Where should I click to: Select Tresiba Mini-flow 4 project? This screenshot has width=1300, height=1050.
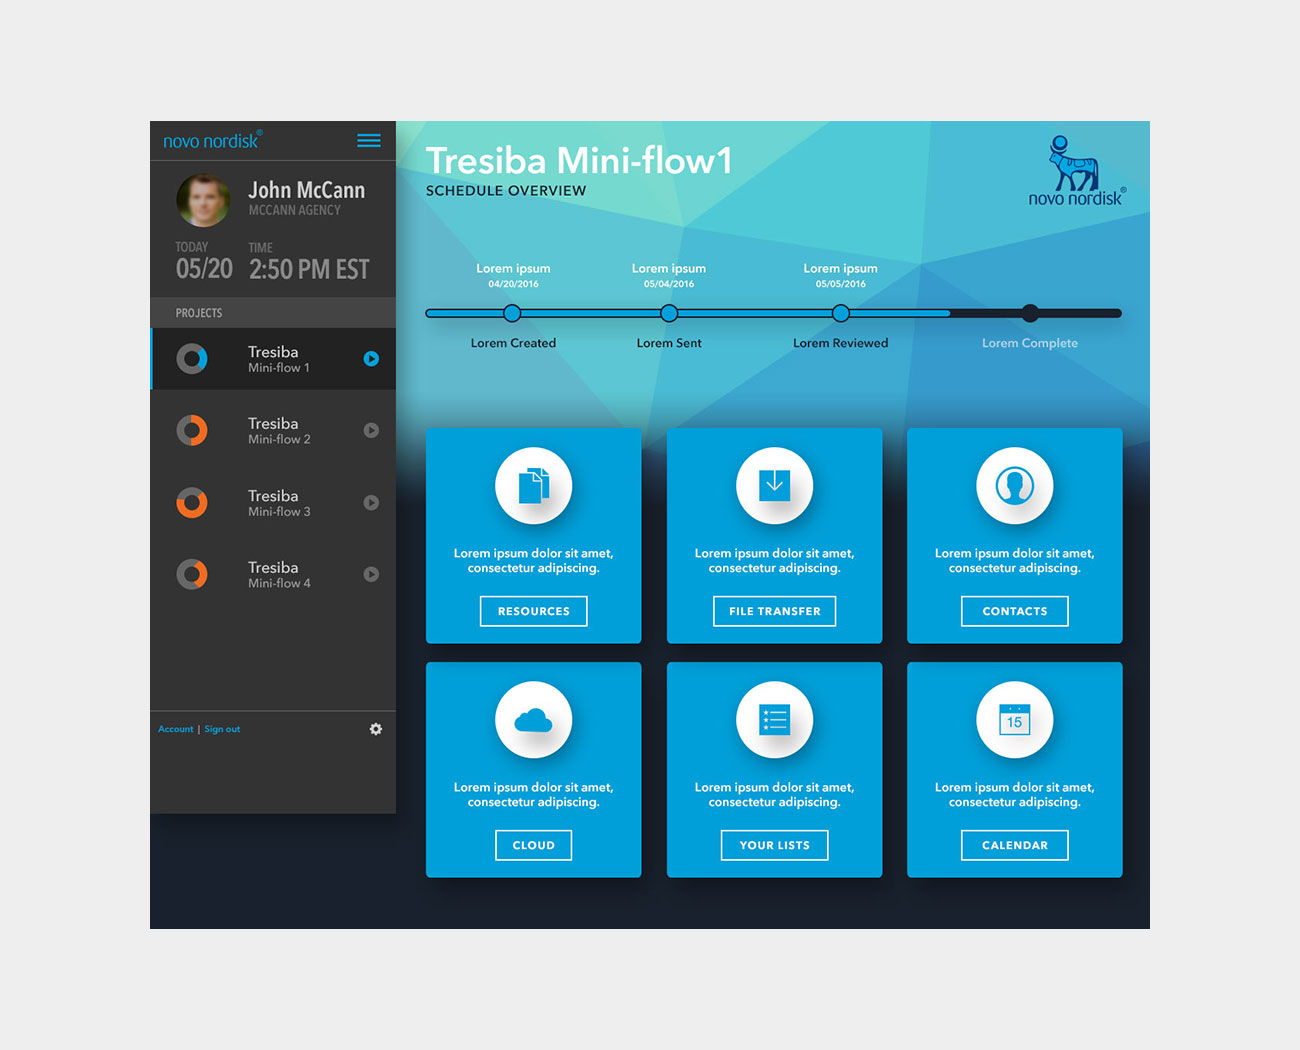click(x=273, y=574)
